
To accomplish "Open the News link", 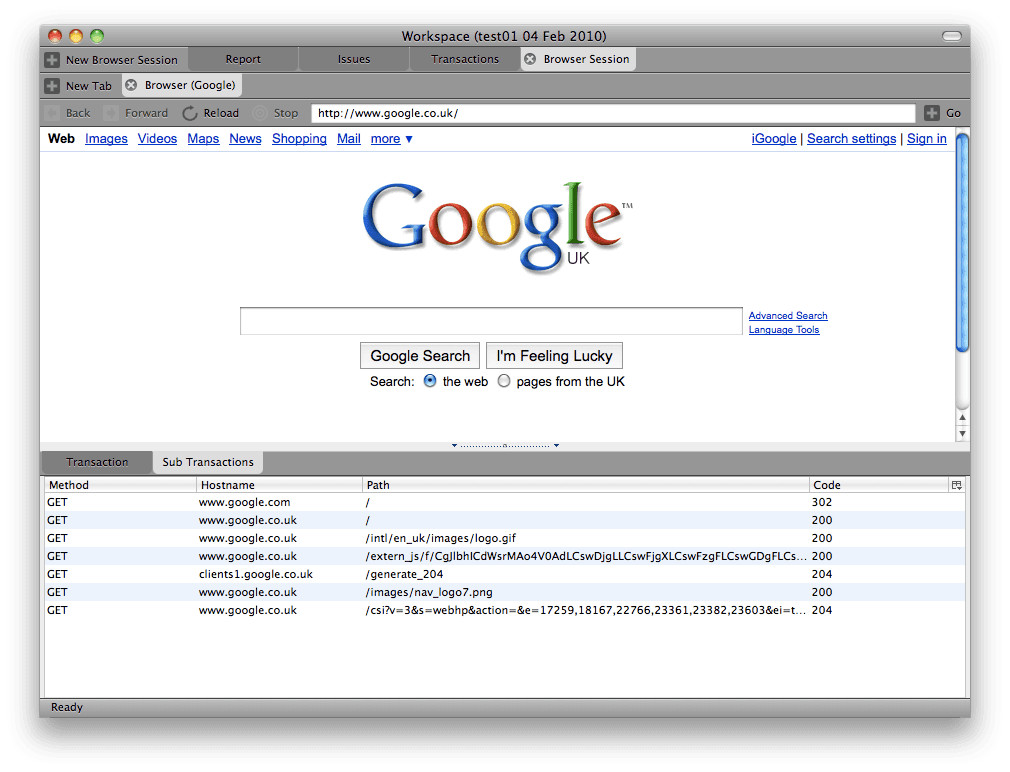I will 245,138.
